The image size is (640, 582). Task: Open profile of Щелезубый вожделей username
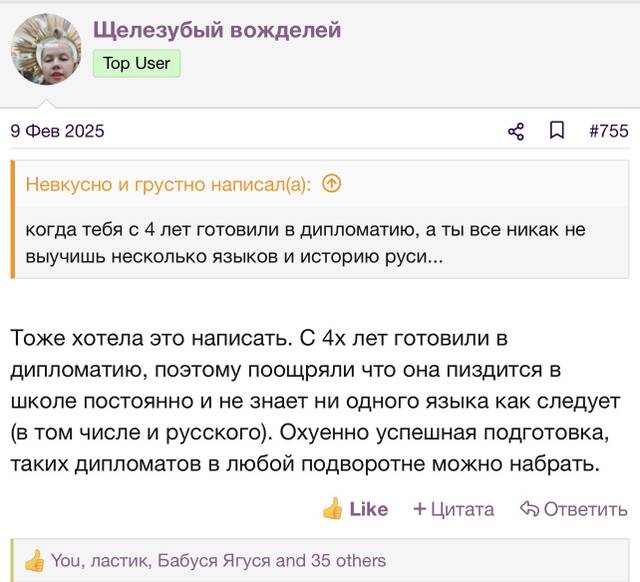coord(217,30)
